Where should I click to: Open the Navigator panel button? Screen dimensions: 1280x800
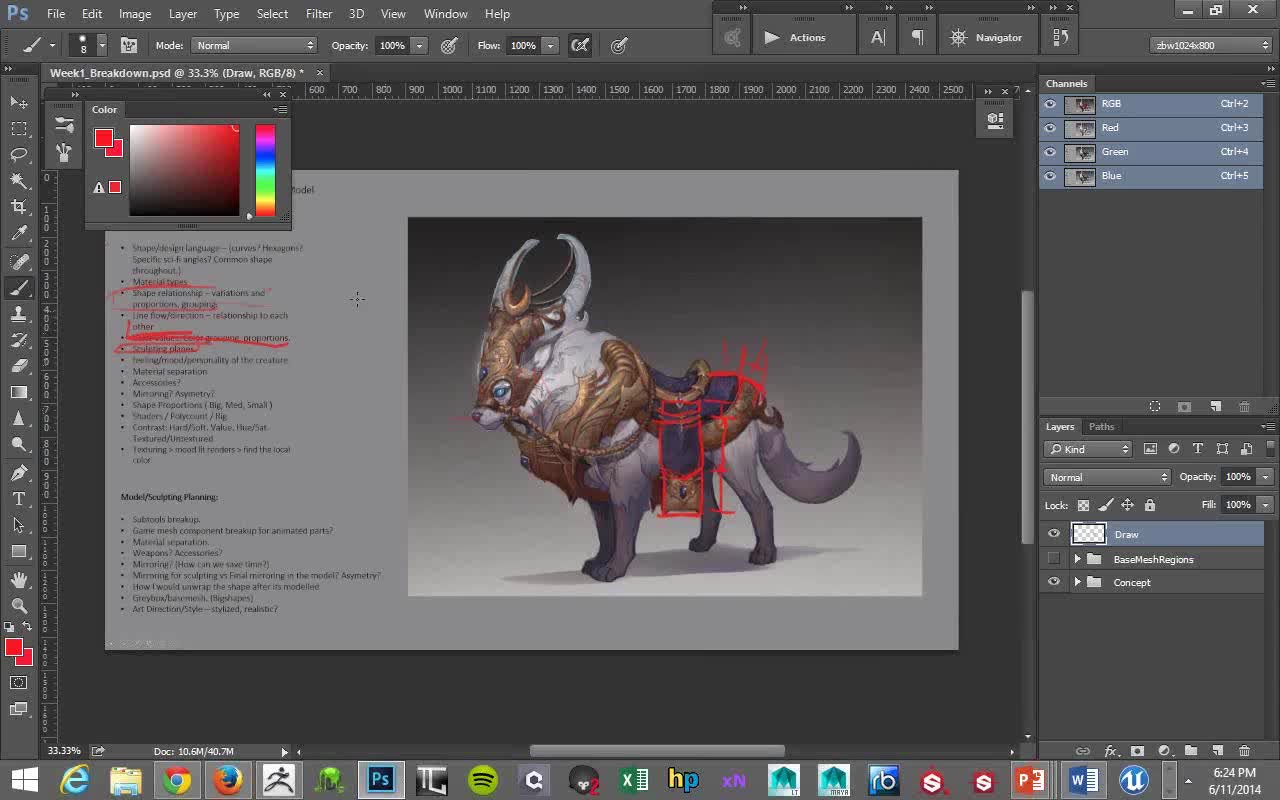coord(985,38)
